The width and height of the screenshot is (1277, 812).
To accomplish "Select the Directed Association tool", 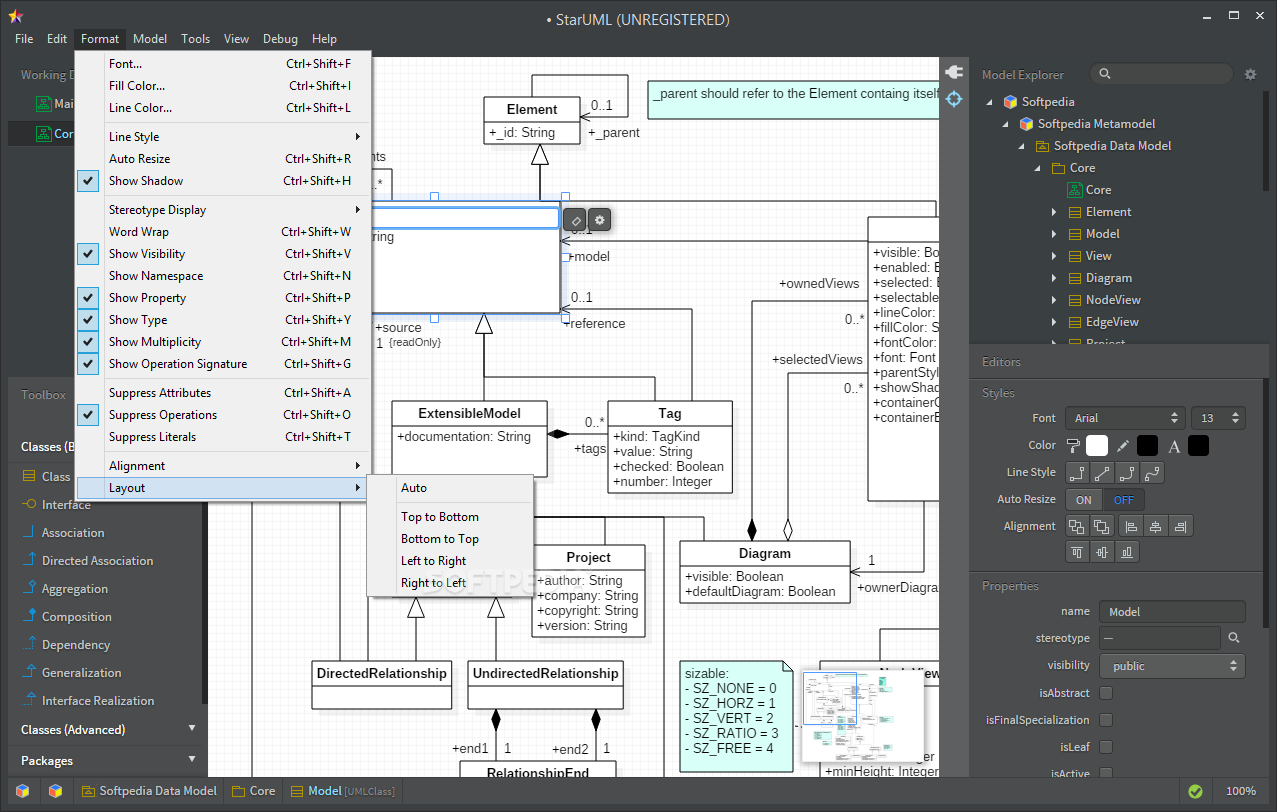I will click(x=97, y=561).
